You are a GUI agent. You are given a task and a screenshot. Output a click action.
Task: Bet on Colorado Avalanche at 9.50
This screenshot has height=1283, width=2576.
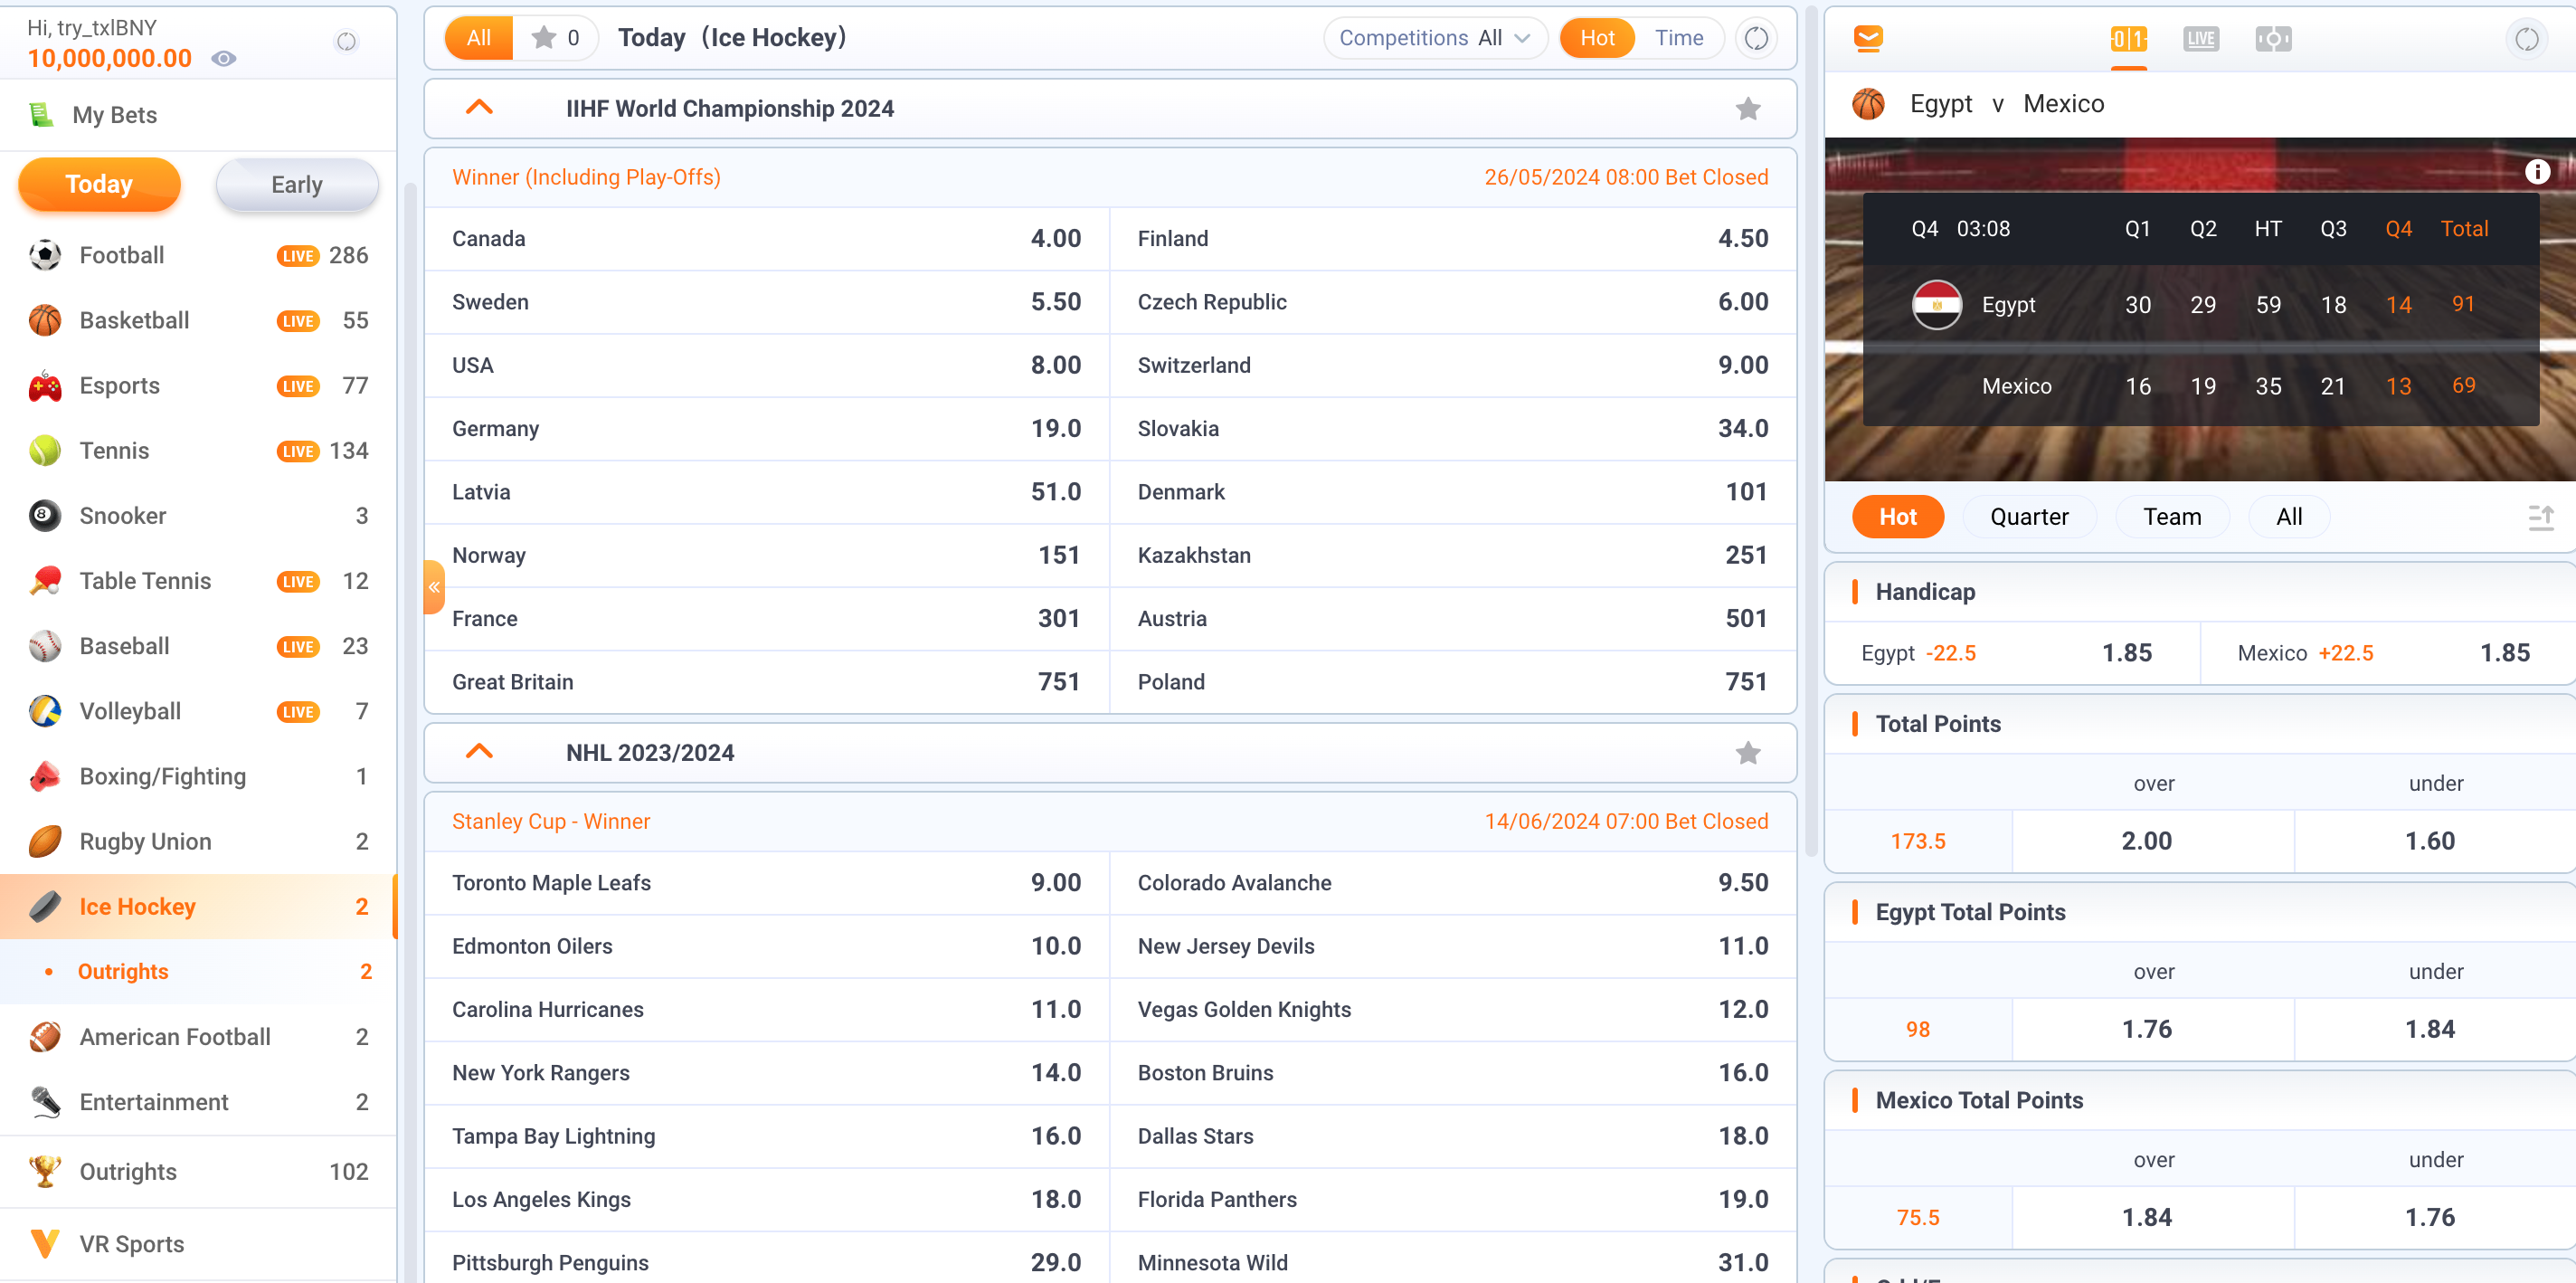1453,882
